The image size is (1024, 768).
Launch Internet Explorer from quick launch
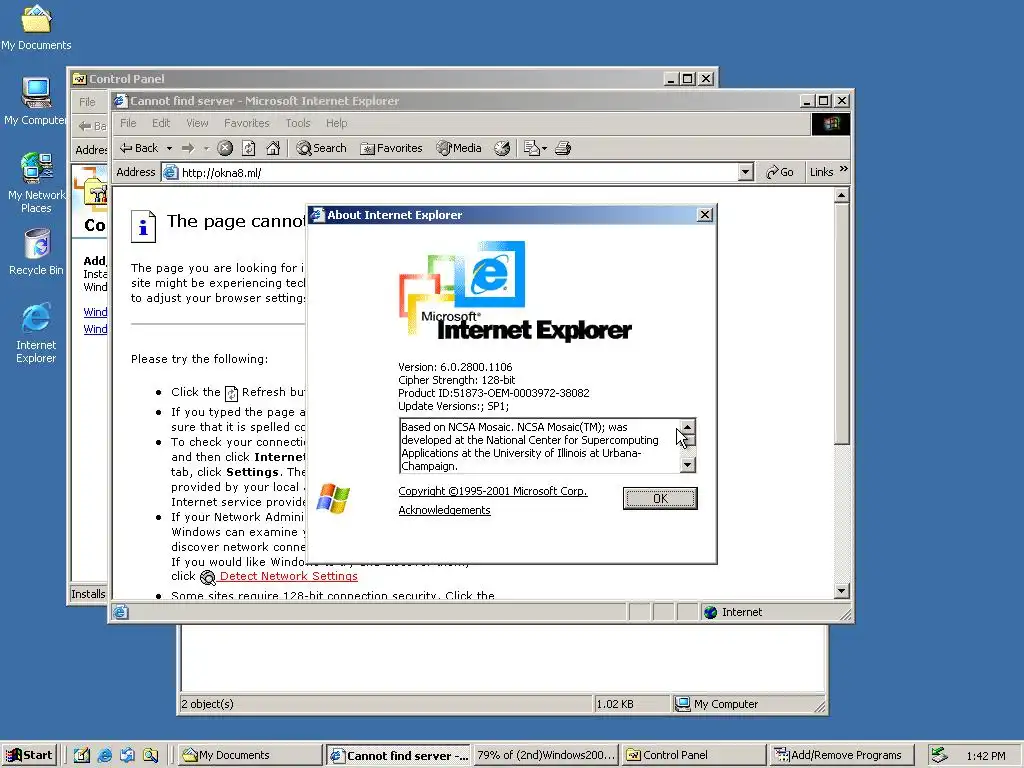[104, 755]
